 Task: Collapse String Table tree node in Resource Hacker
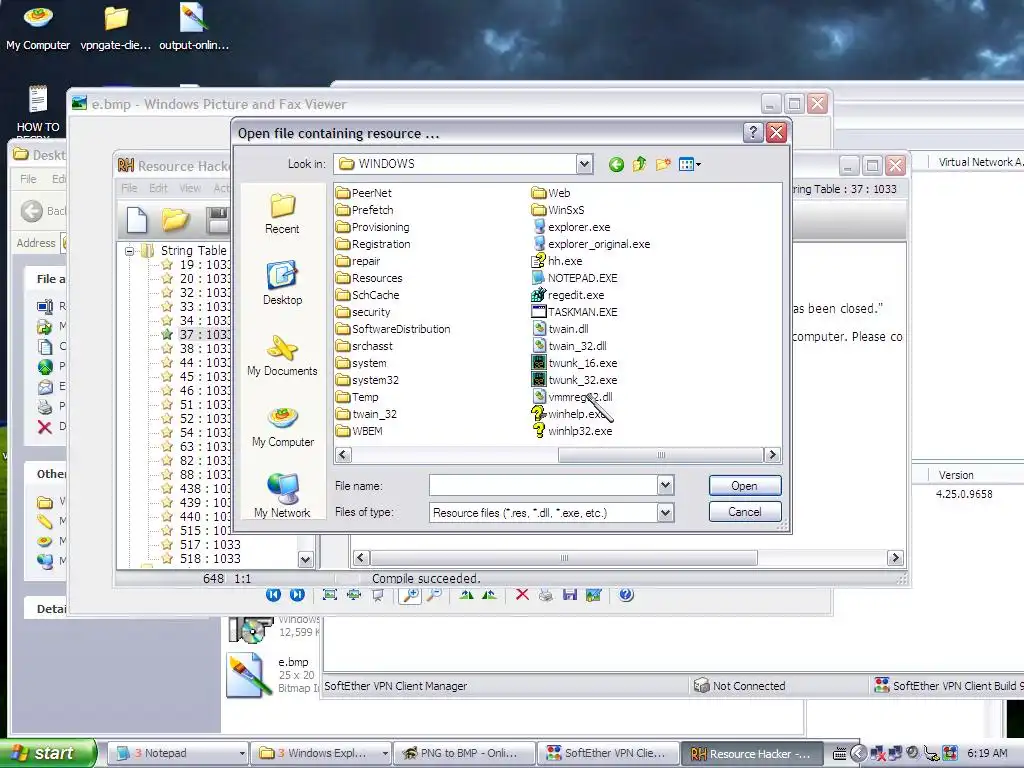click(129, 251)
